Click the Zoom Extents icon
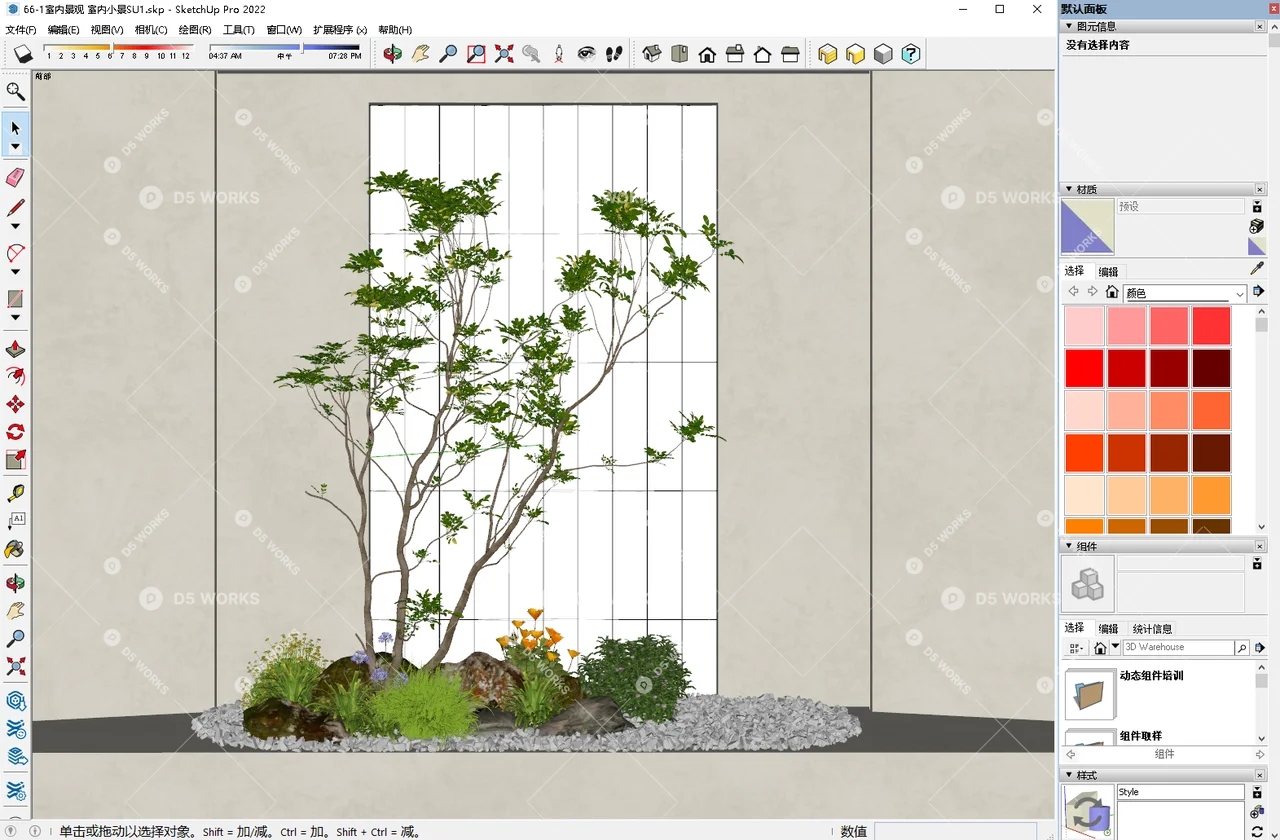Viewport: 1280px width, 840px height. tap(503, 53)
